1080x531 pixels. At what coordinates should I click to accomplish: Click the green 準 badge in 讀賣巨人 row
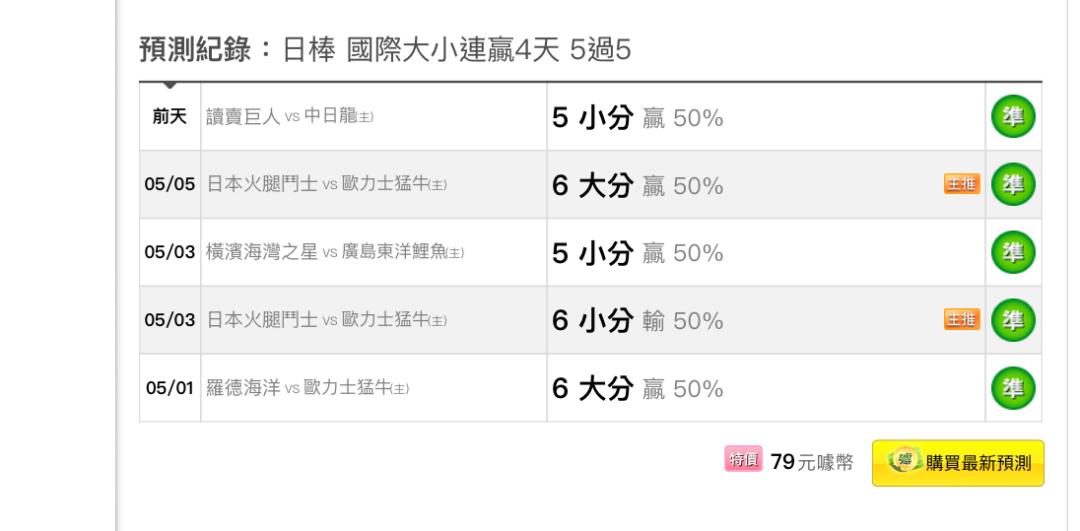point(1013,116)
